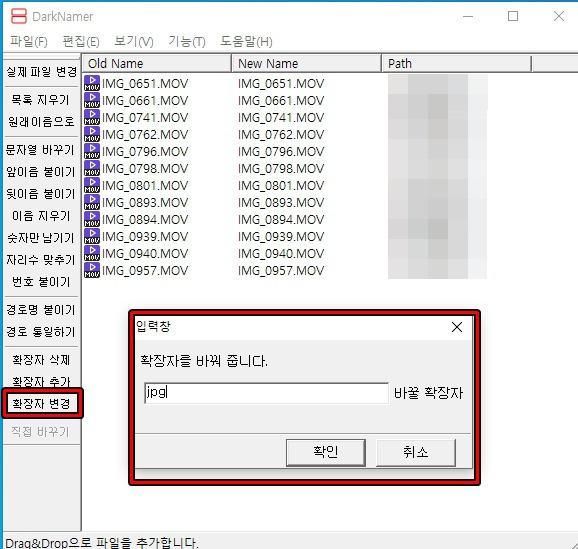578x549 pixels.
Task: Click MOV file icon for IMG_0801.MOV
Action: [92, 185]
